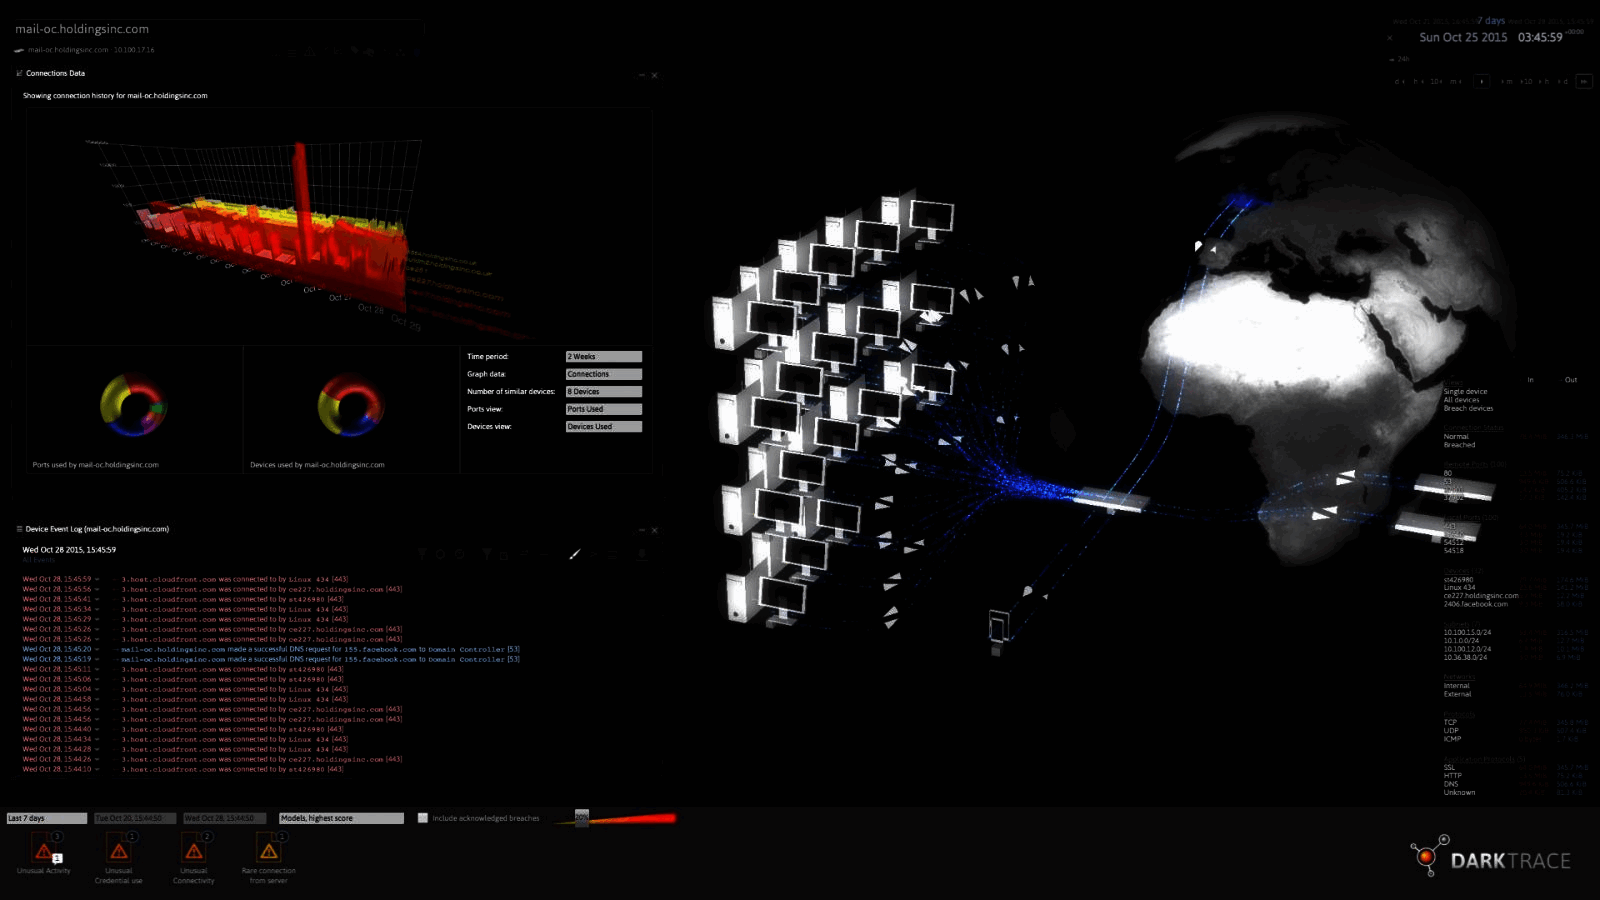Open the similar devices 8 Devices dropdown

pyautogui.click(x=604, y=392)
